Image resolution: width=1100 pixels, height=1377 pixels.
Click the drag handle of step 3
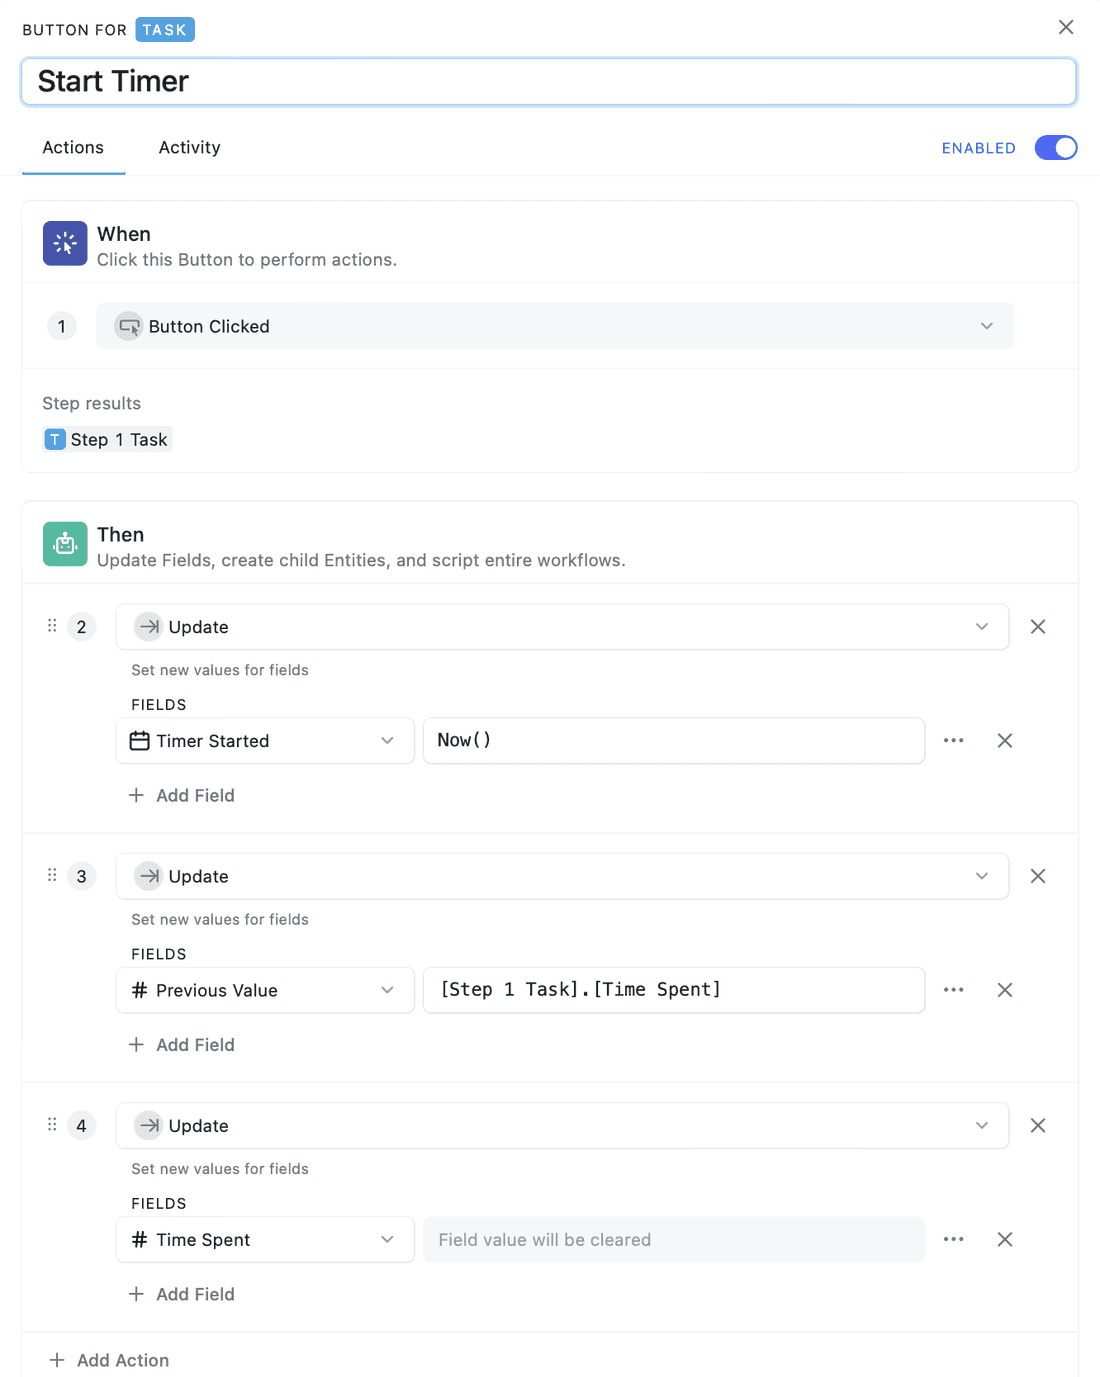[x=52, y=876]
